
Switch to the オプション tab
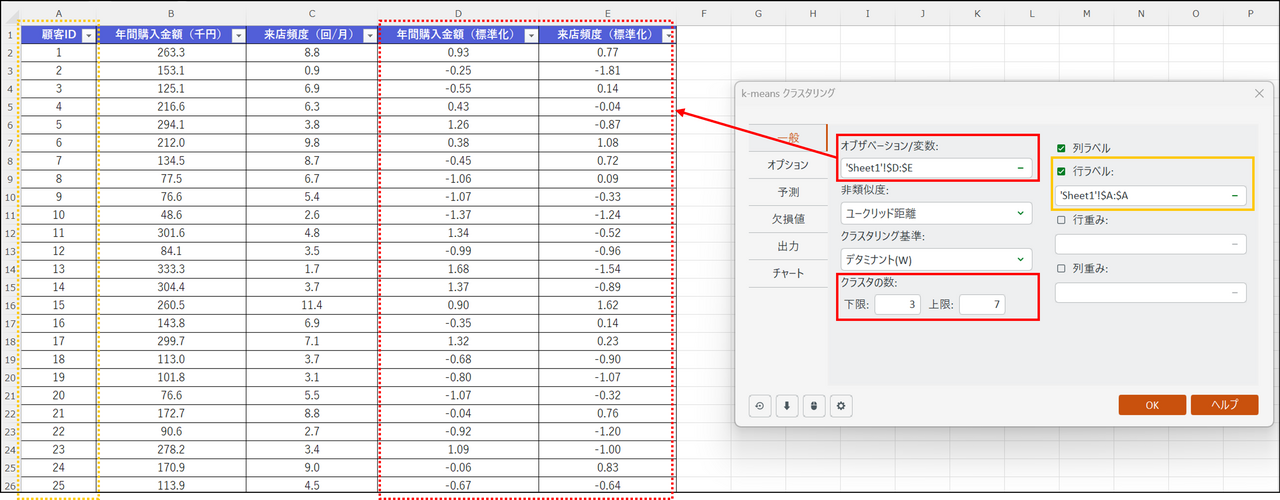[788, 164]
